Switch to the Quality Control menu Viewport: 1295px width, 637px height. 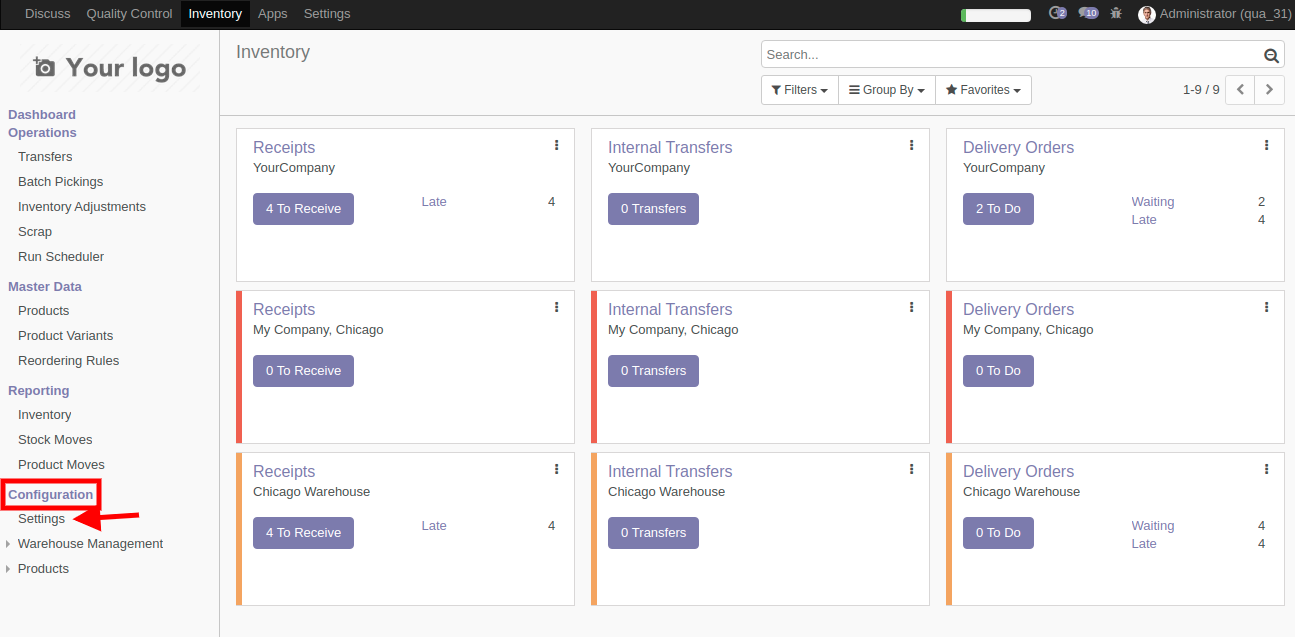point(129,14)
